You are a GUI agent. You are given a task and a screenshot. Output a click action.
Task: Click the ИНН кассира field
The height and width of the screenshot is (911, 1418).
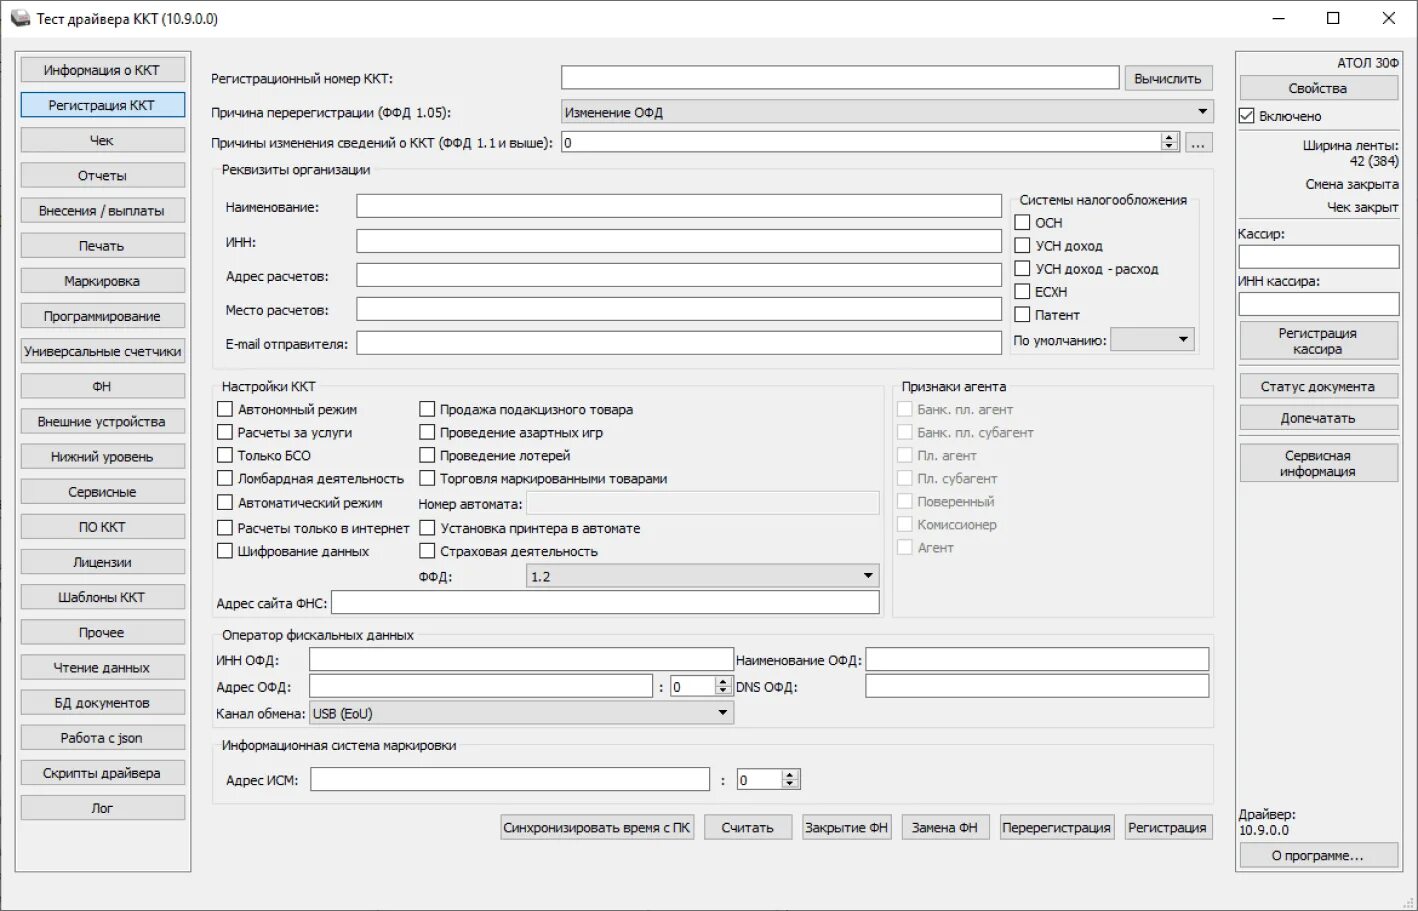click(x=1319, y=304)
